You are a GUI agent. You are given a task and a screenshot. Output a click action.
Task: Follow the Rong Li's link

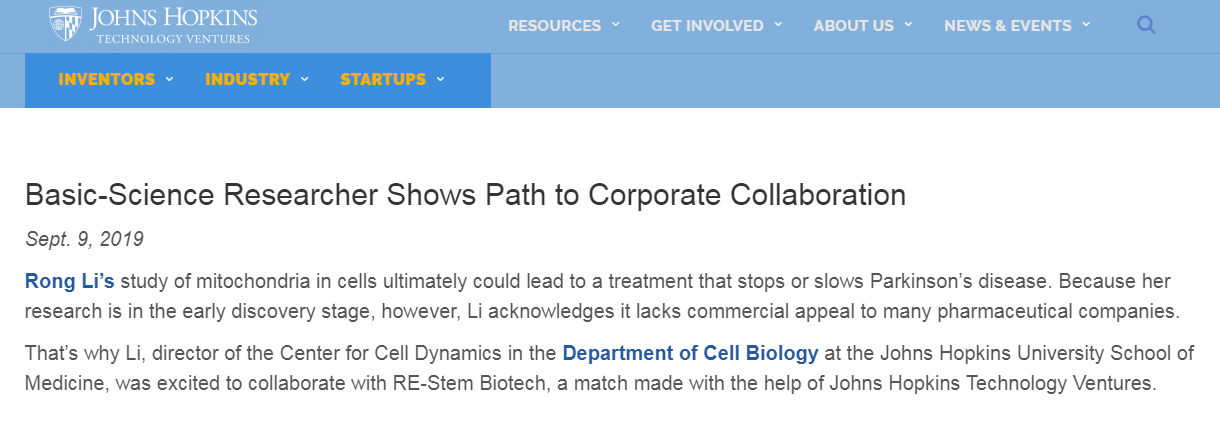70,281
